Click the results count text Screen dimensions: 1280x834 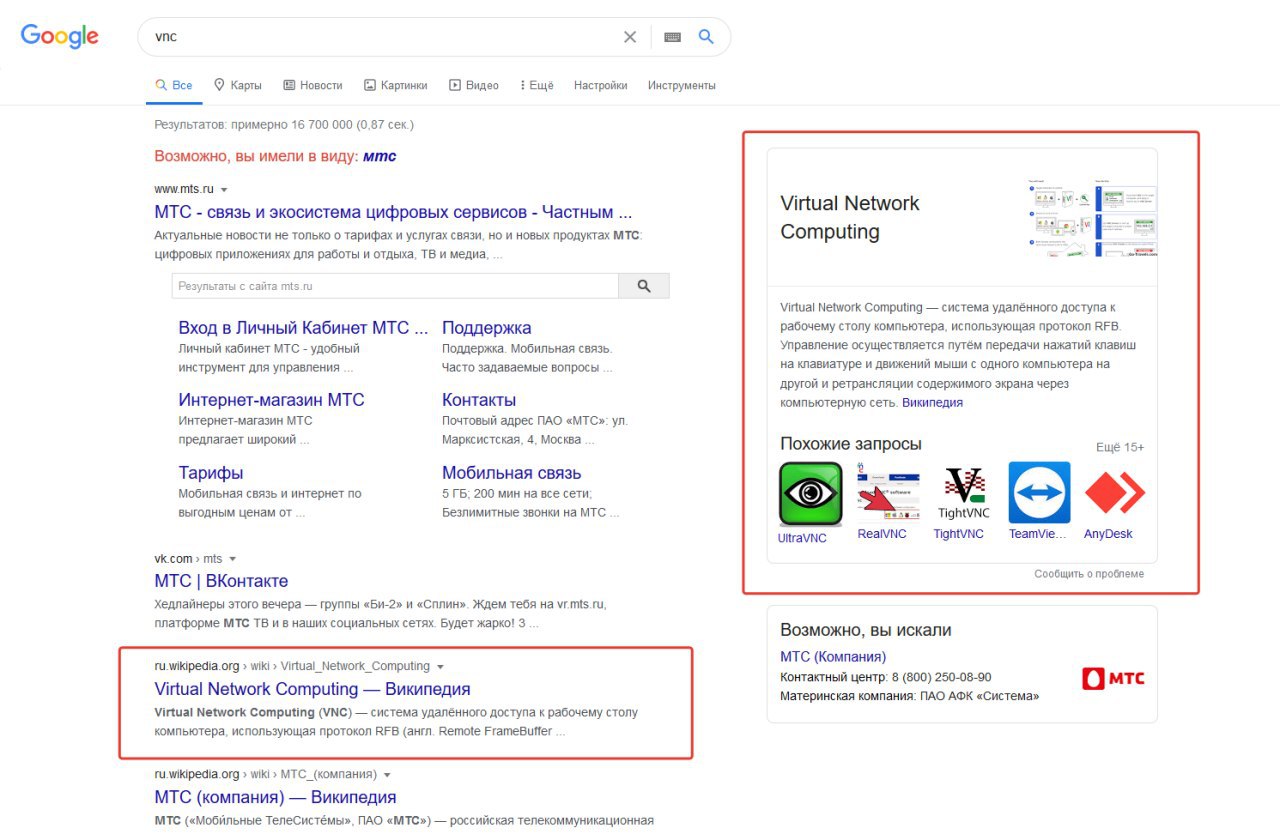point(284,125)
